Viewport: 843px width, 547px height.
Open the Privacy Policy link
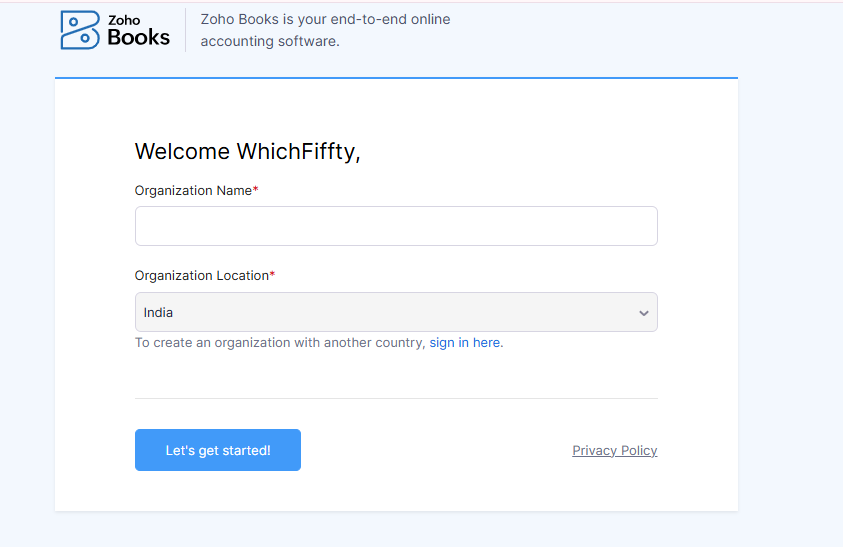614,451
